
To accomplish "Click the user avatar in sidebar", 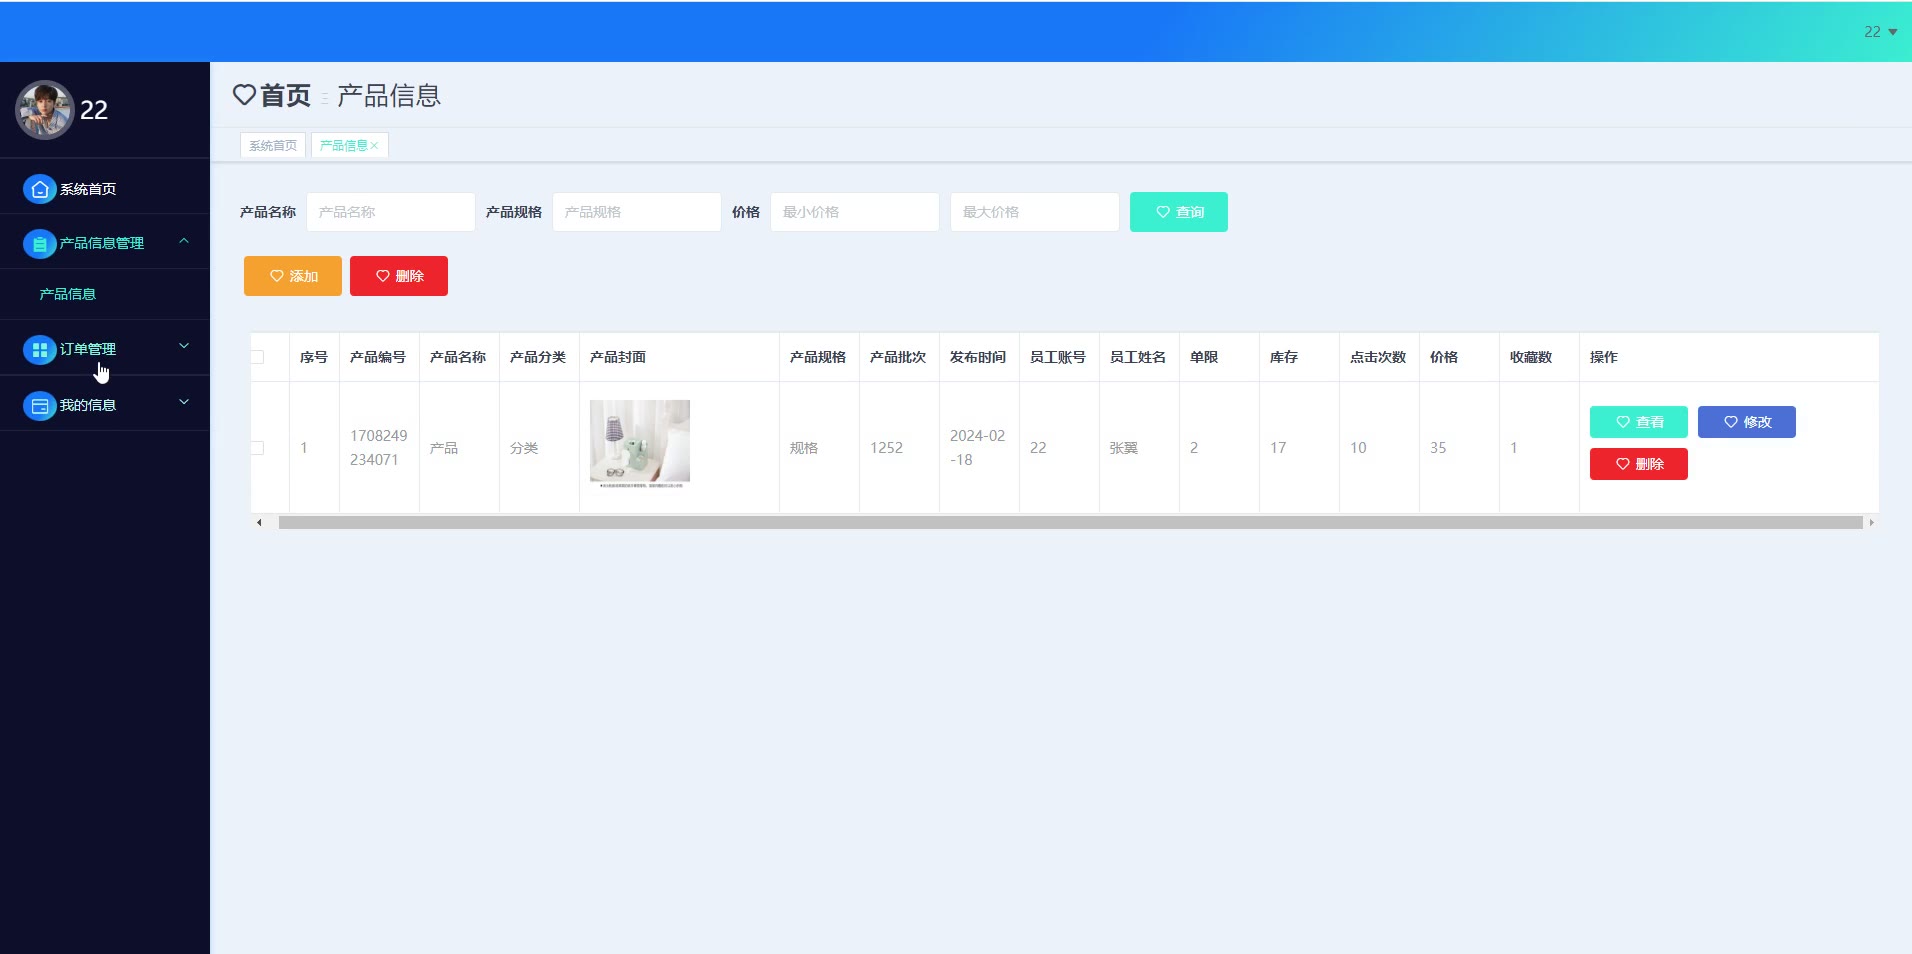I will (x=44, y=110).
